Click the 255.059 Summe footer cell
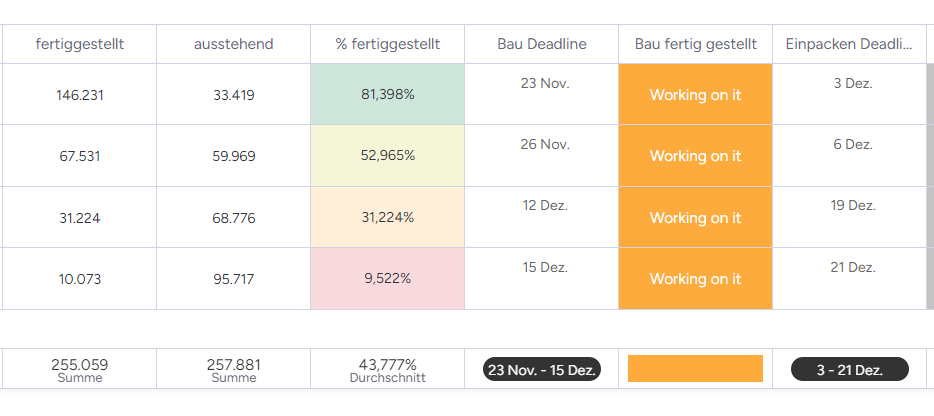 [80, 369]
